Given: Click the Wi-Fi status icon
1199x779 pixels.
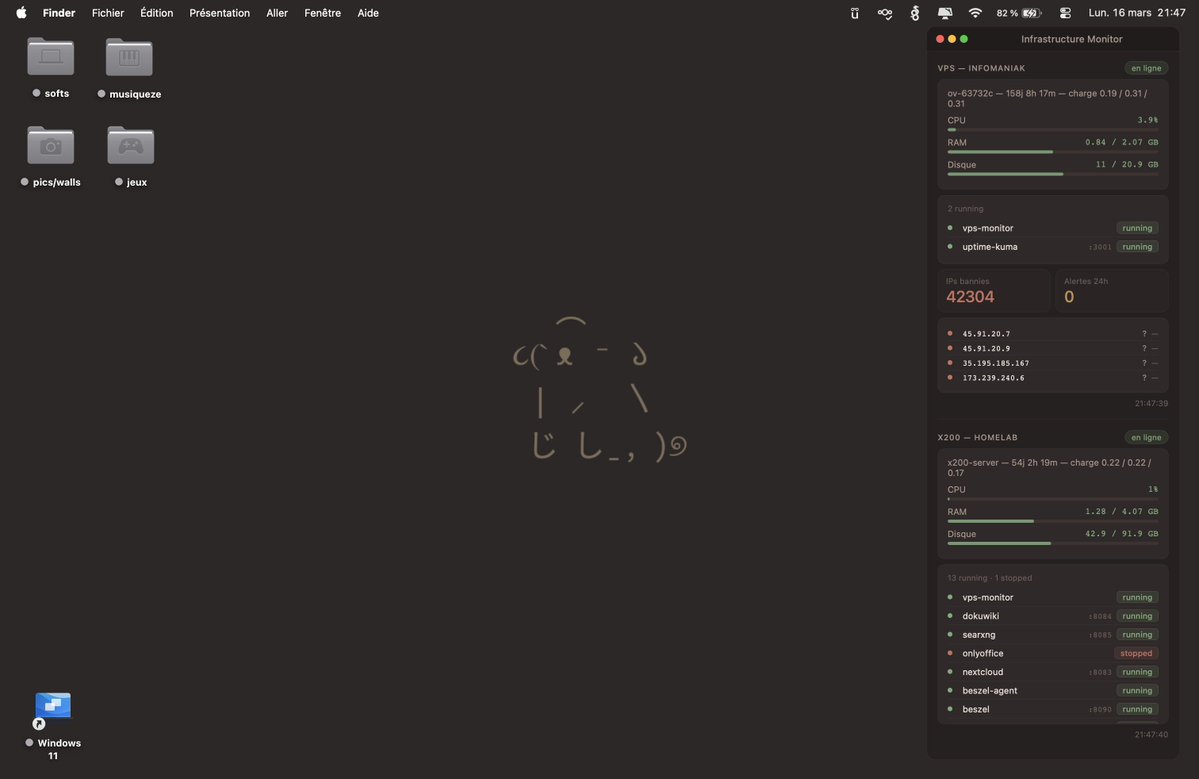Looking at the screenshot, I should tap(975, 13).
